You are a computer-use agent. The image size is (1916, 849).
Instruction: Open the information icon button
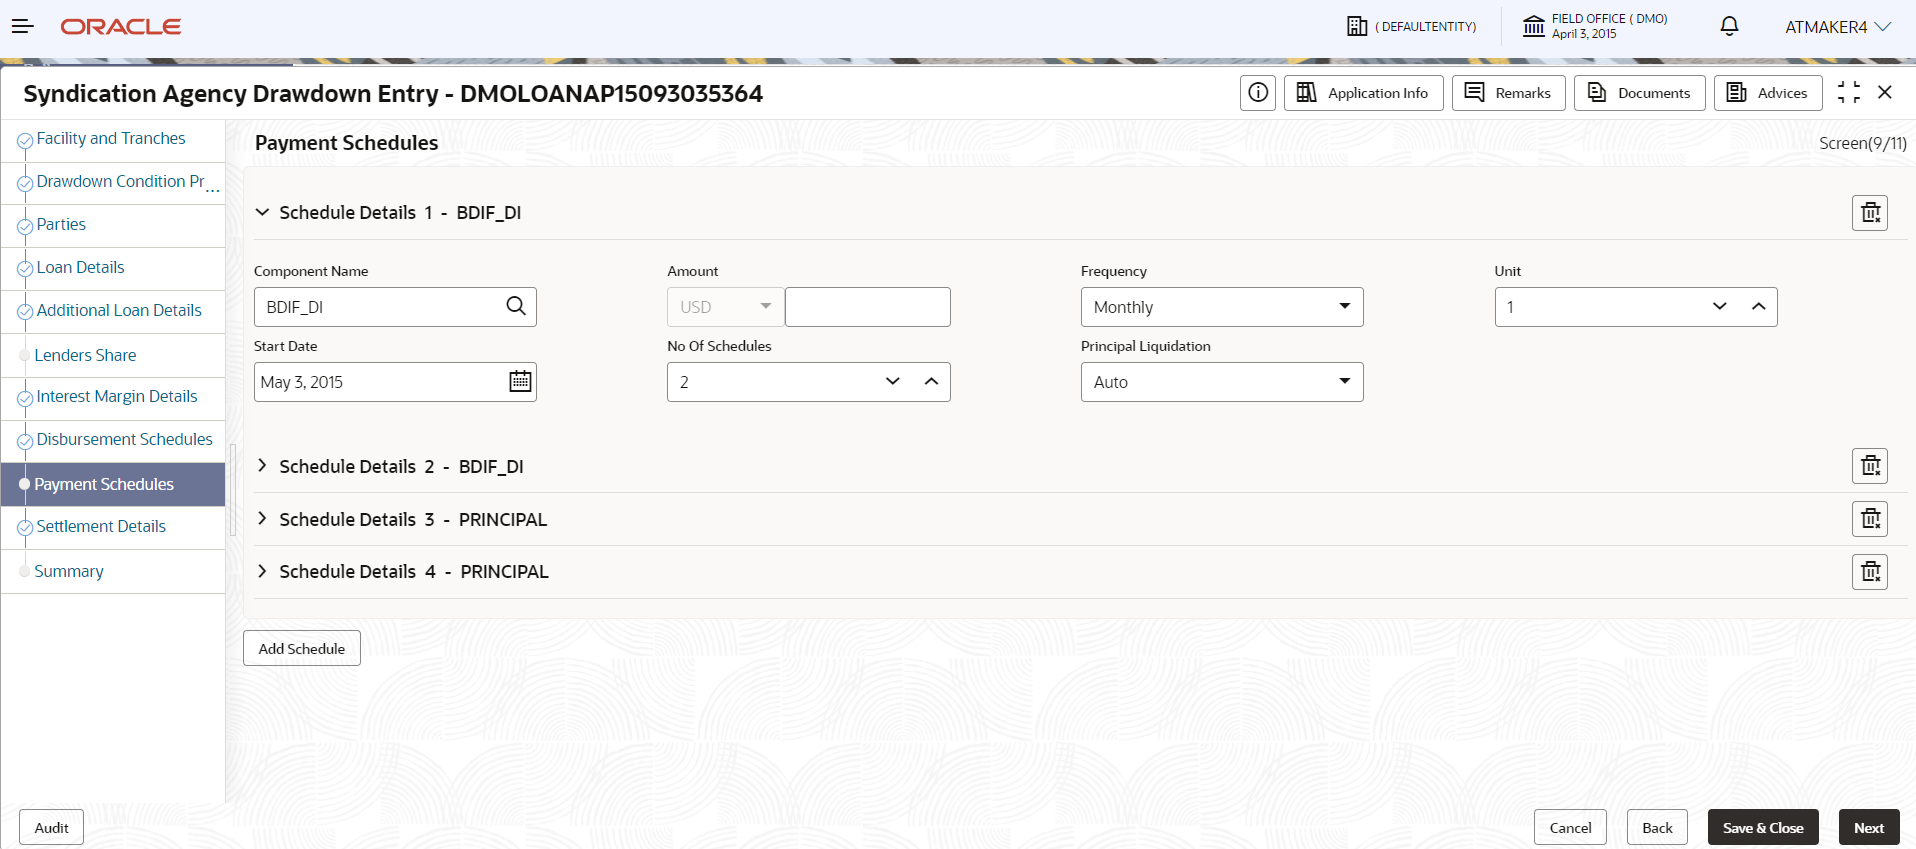tap(1258, 93)
